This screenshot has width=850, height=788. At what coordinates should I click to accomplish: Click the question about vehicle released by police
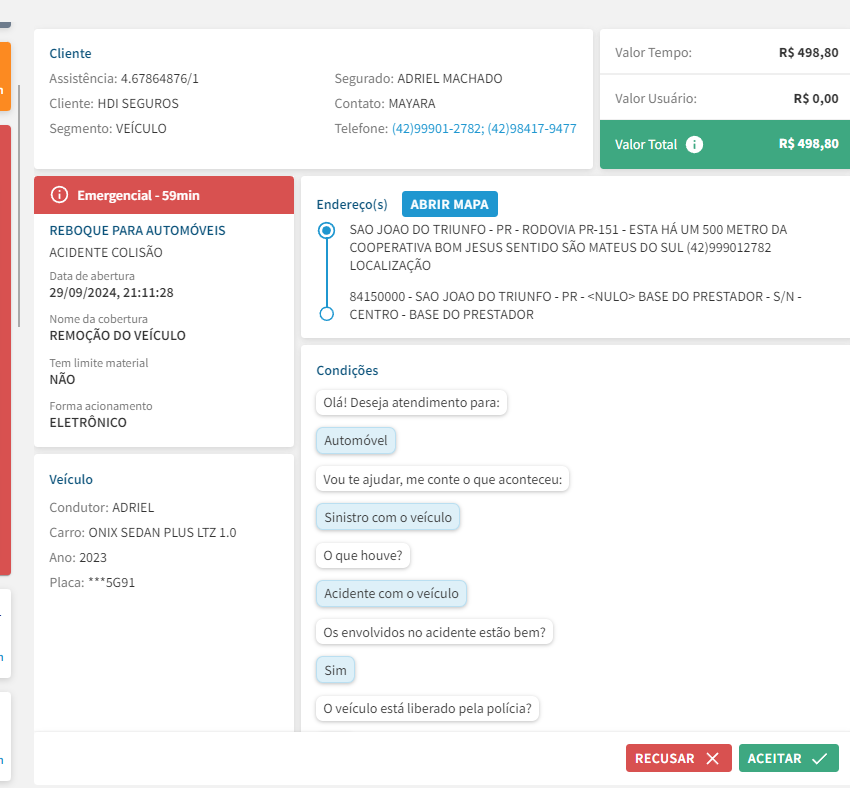(x=430, y=709)
